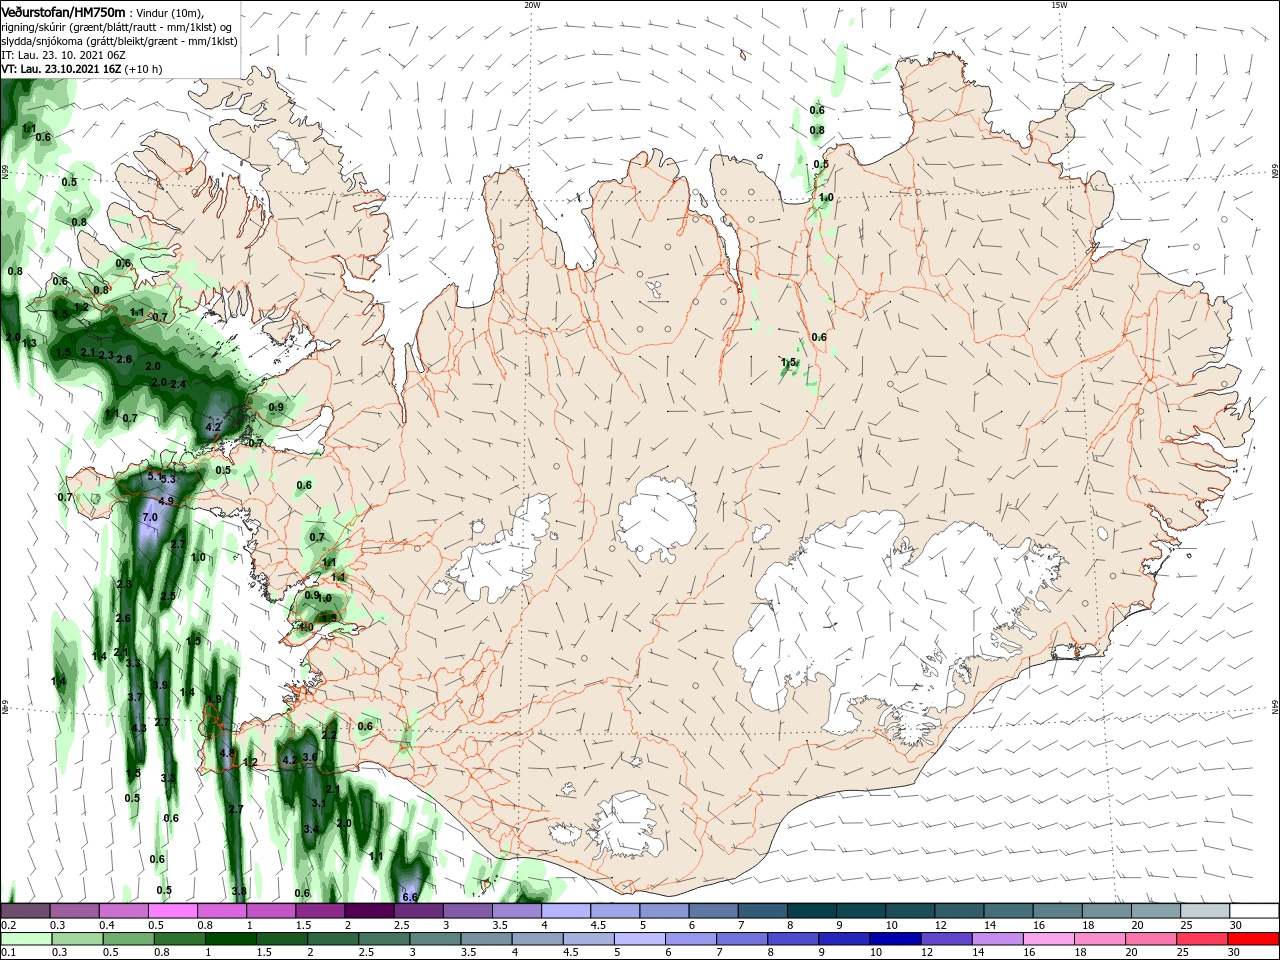Pick the dark teal 8 snow scale swatch
The width and height of the screenshot is (1280, 960).
(812, 911)
